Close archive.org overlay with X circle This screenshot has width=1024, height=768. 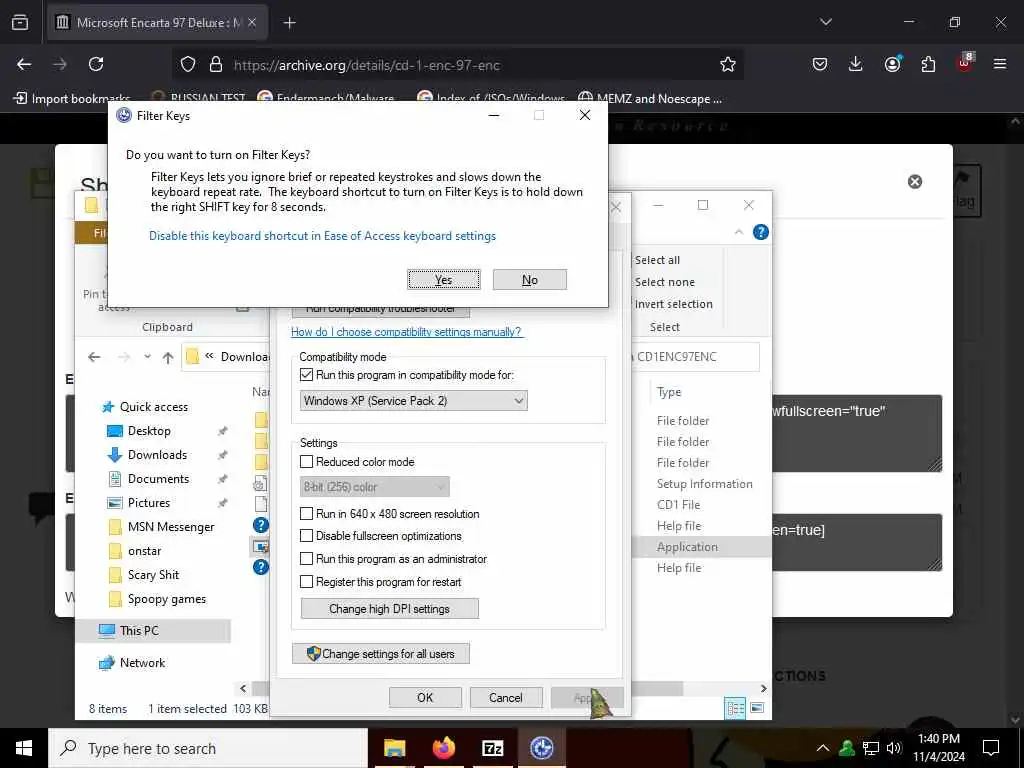(915, 182)
